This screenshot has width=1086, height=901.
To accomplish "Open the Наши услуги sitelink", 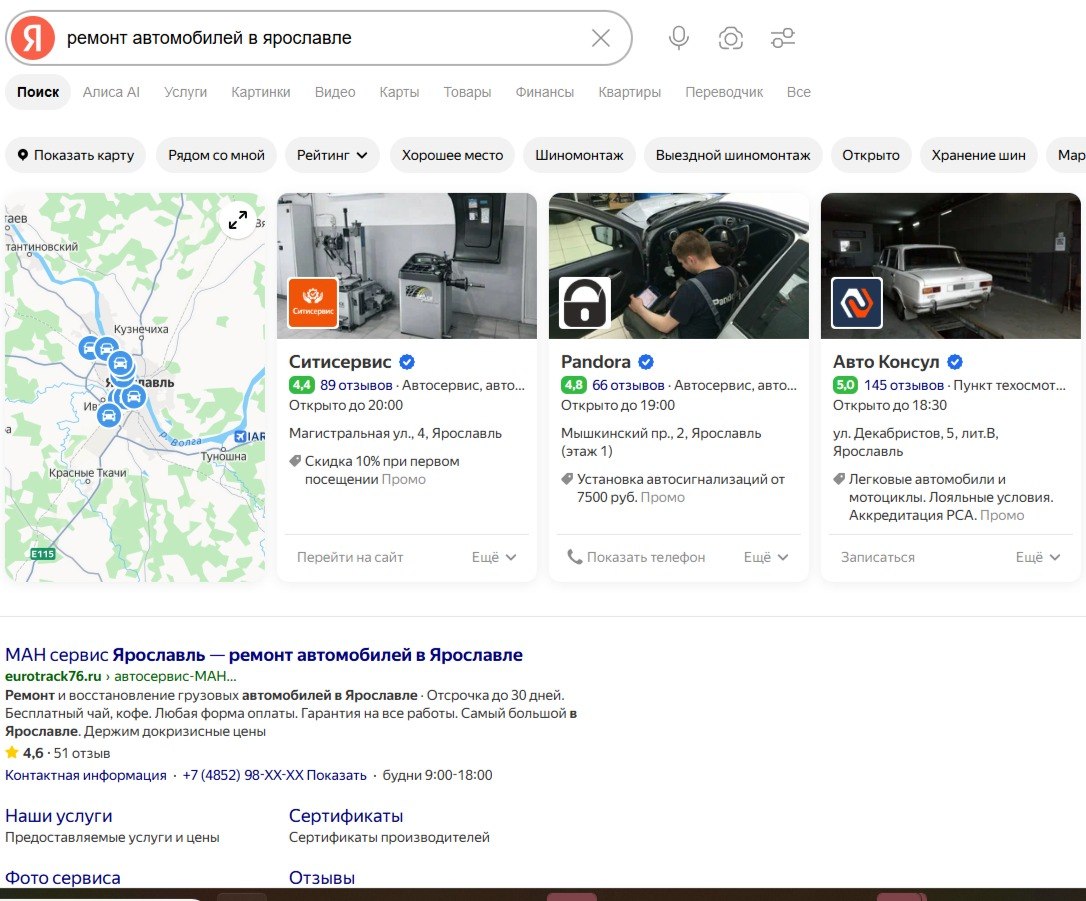I will (59, 816).
